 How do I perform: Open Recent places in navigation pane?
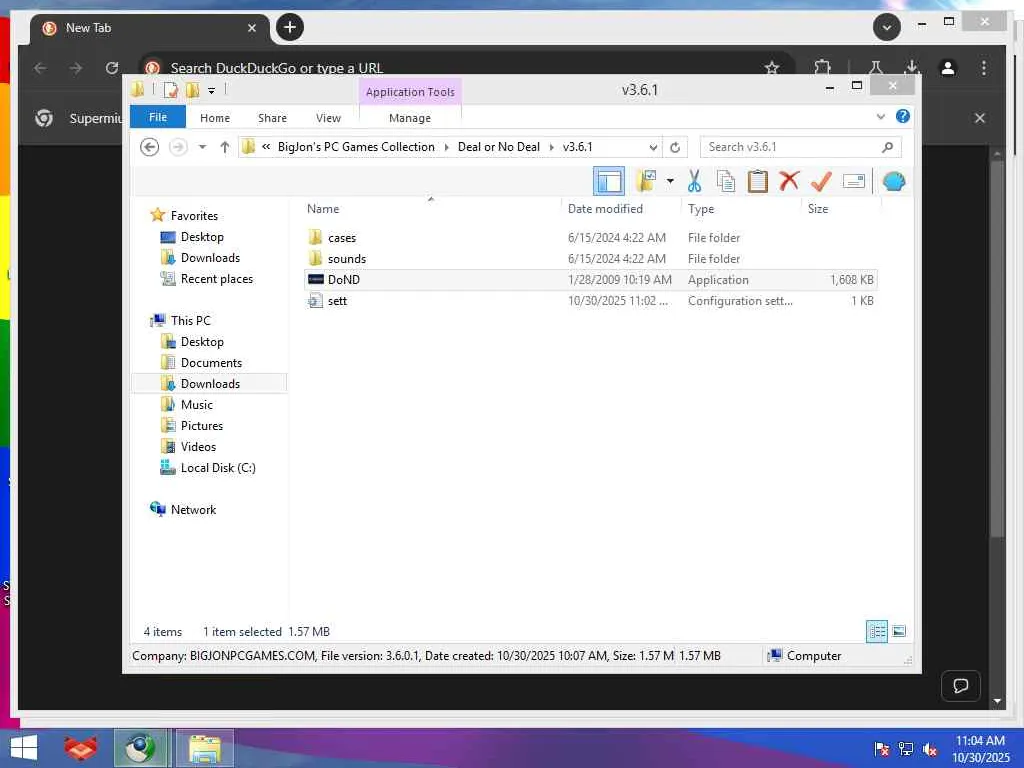tap(216, 279)
